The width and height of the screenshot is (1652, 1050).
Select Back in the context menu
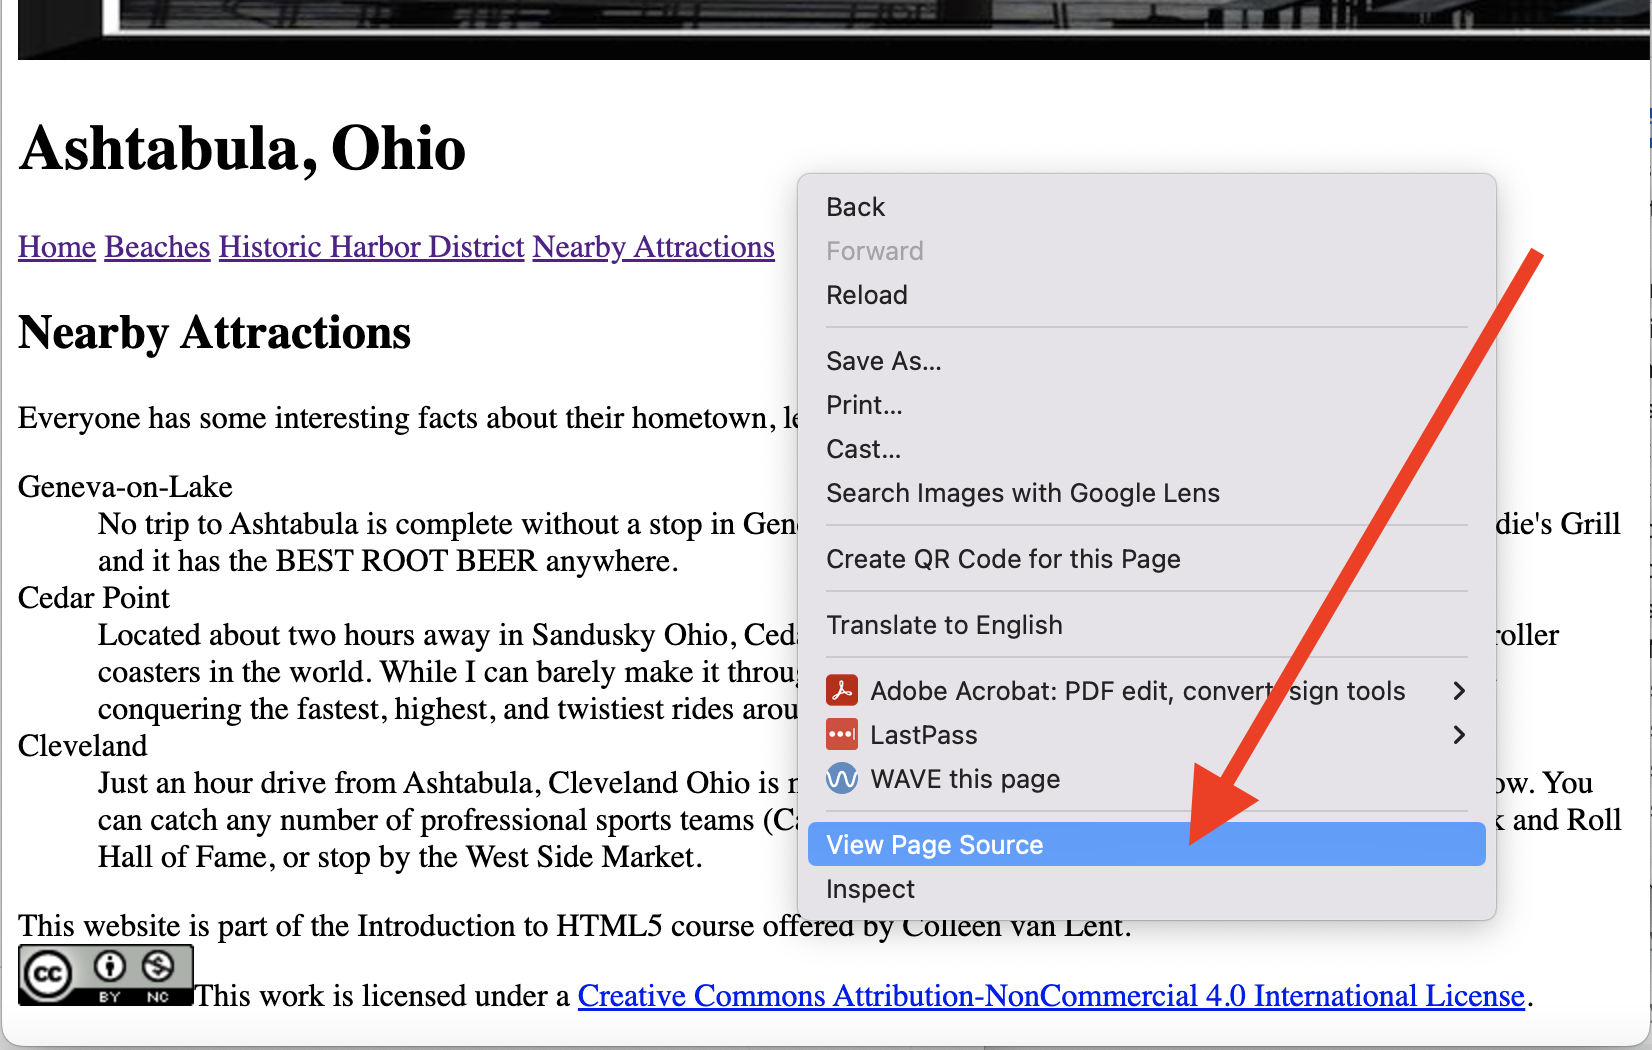tap(855, 207)
